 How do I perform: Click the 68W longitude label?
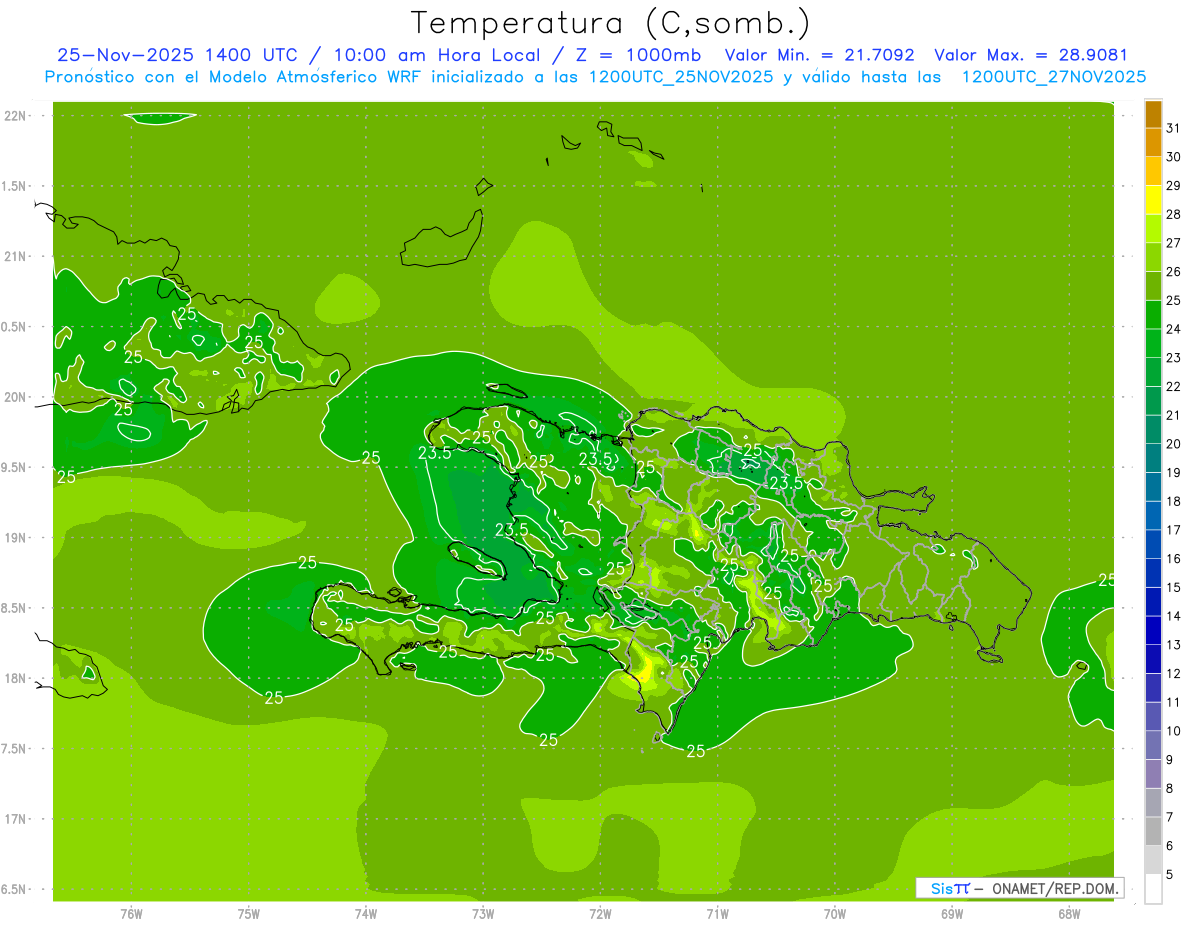(1069, 914)
